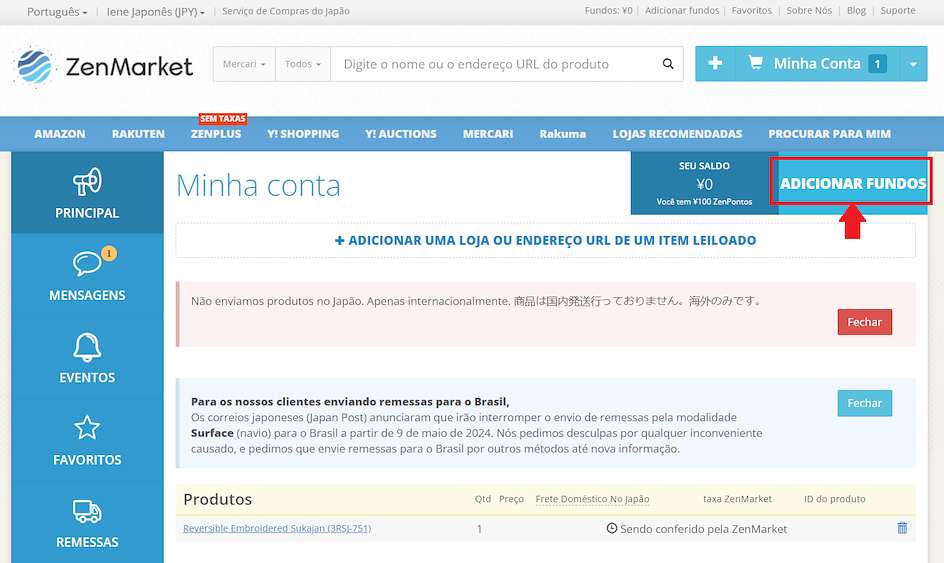Open the Y! SHOPPING menu tab
This screenshot has width=944, height=563.
tap(303, 134)
